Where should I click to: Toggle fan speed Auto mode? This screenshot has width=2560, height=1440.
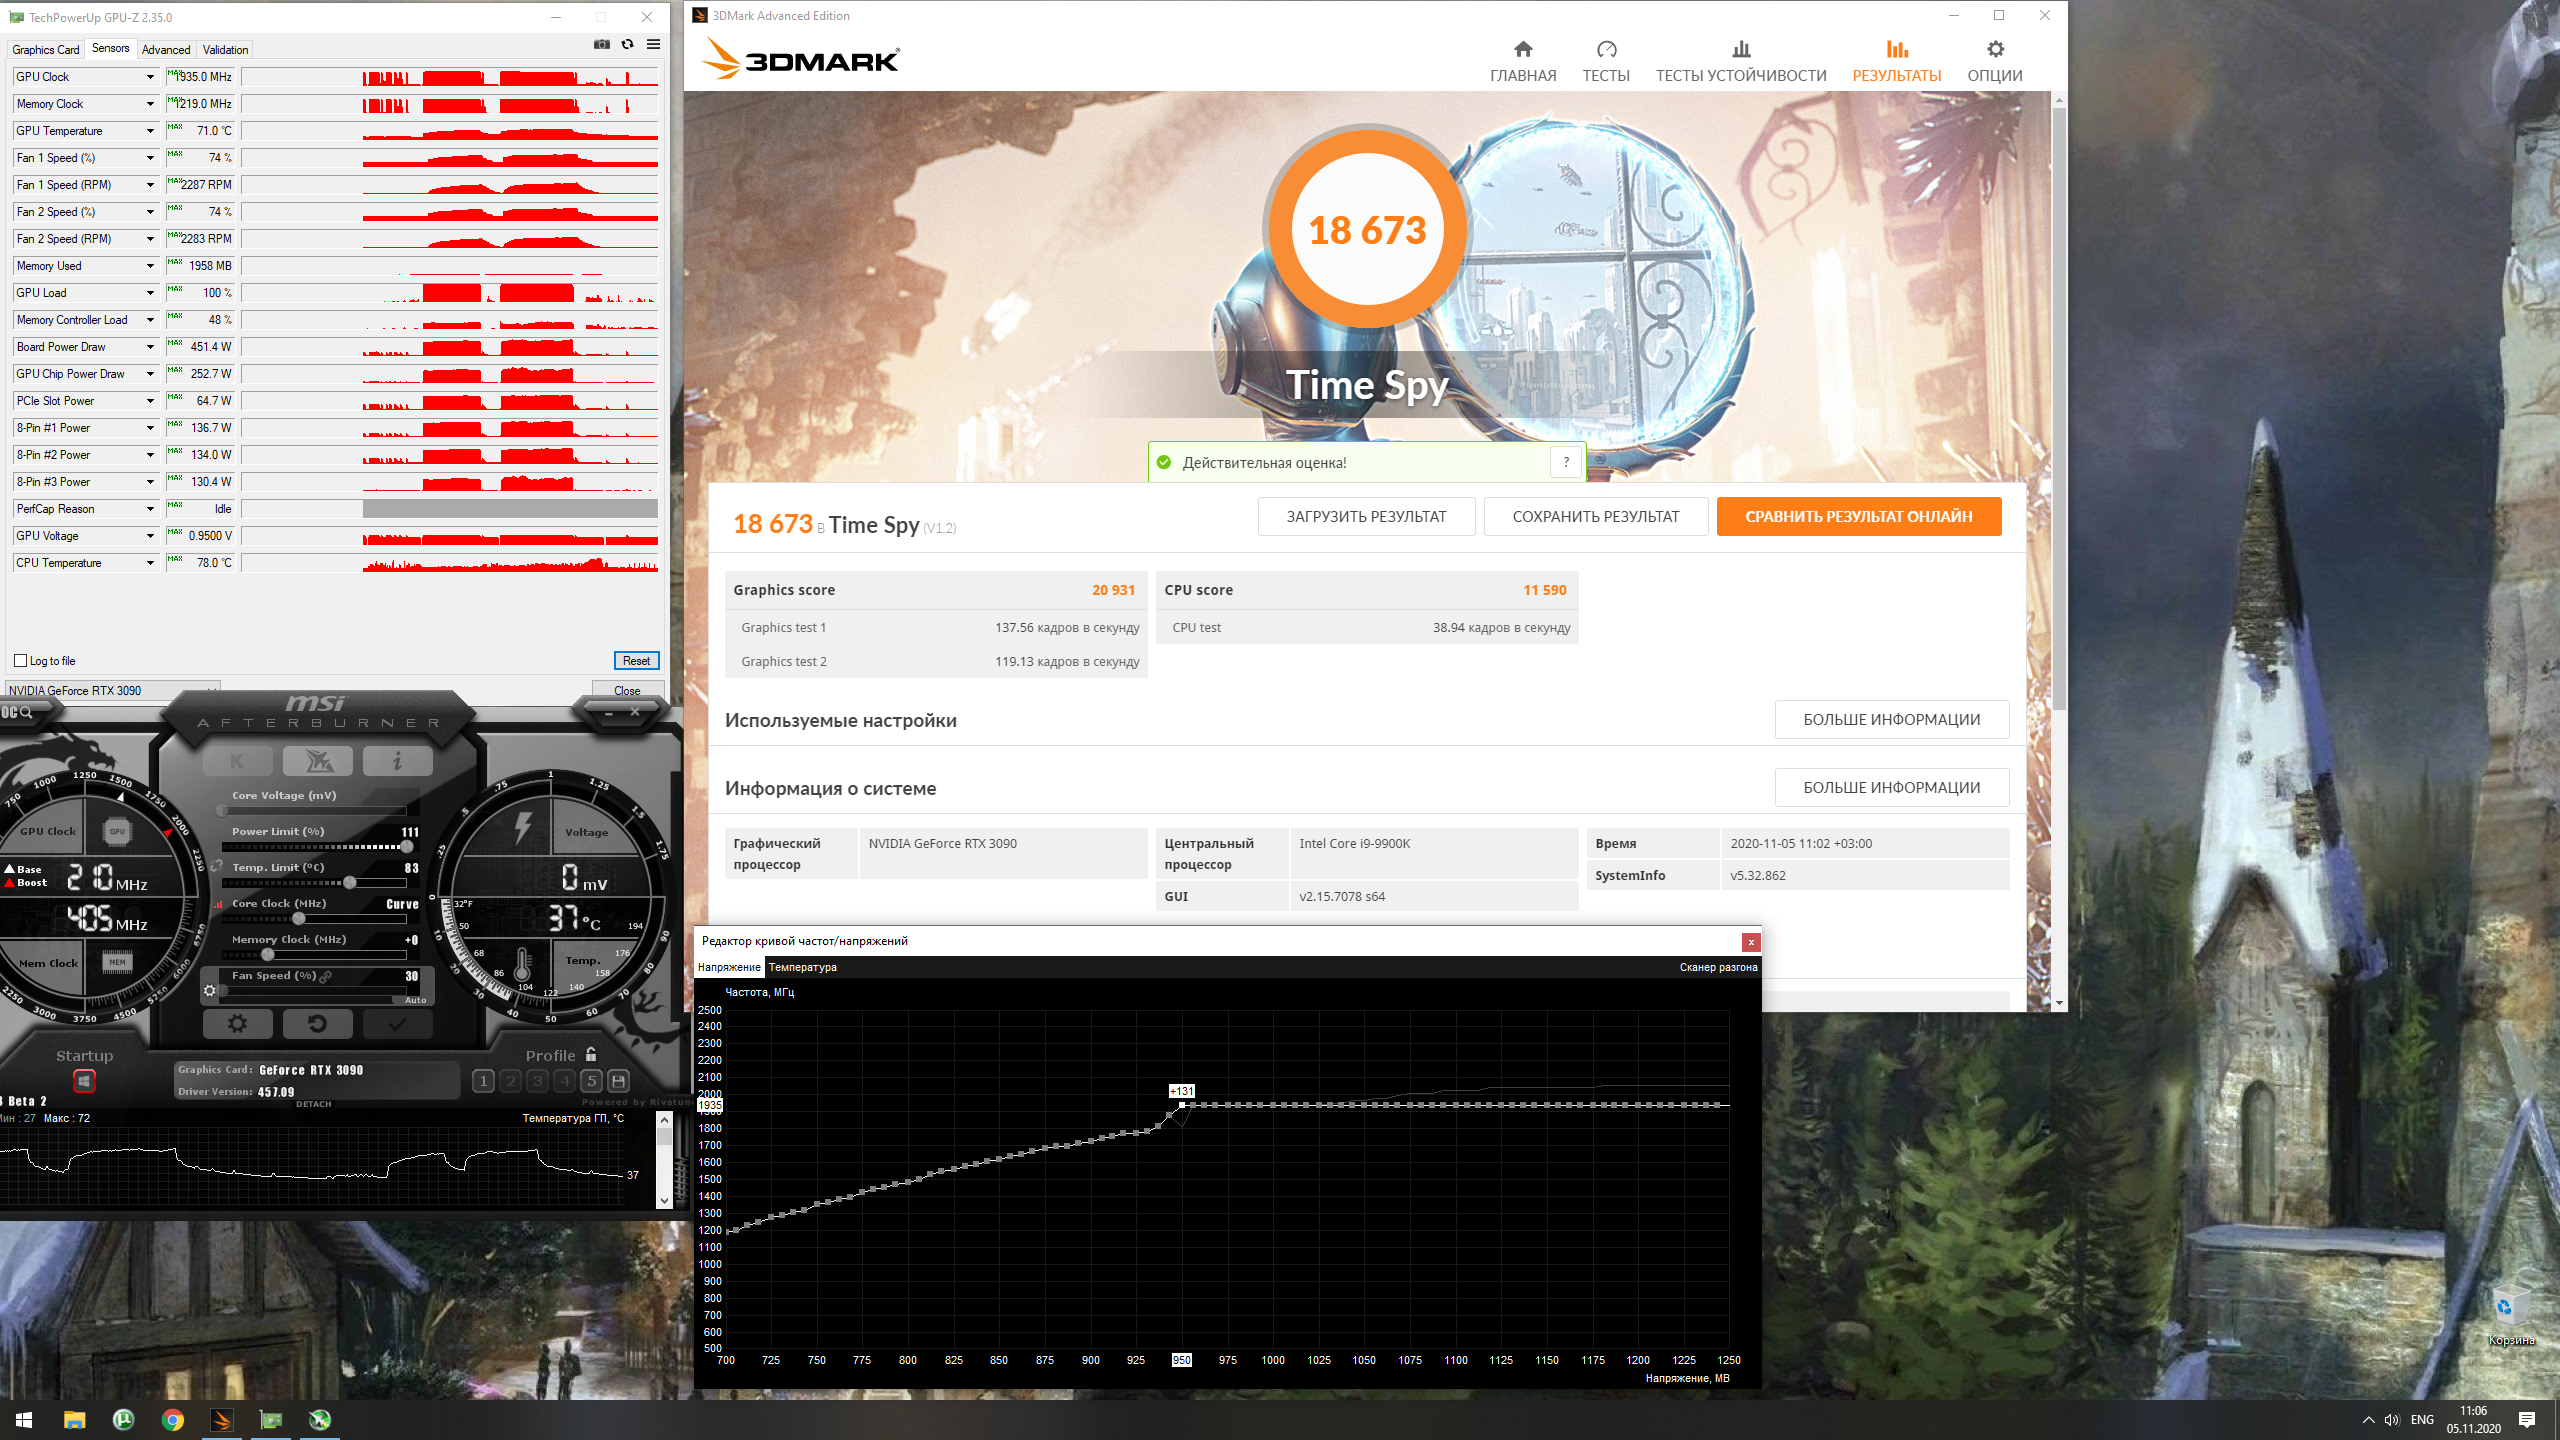415,1000
